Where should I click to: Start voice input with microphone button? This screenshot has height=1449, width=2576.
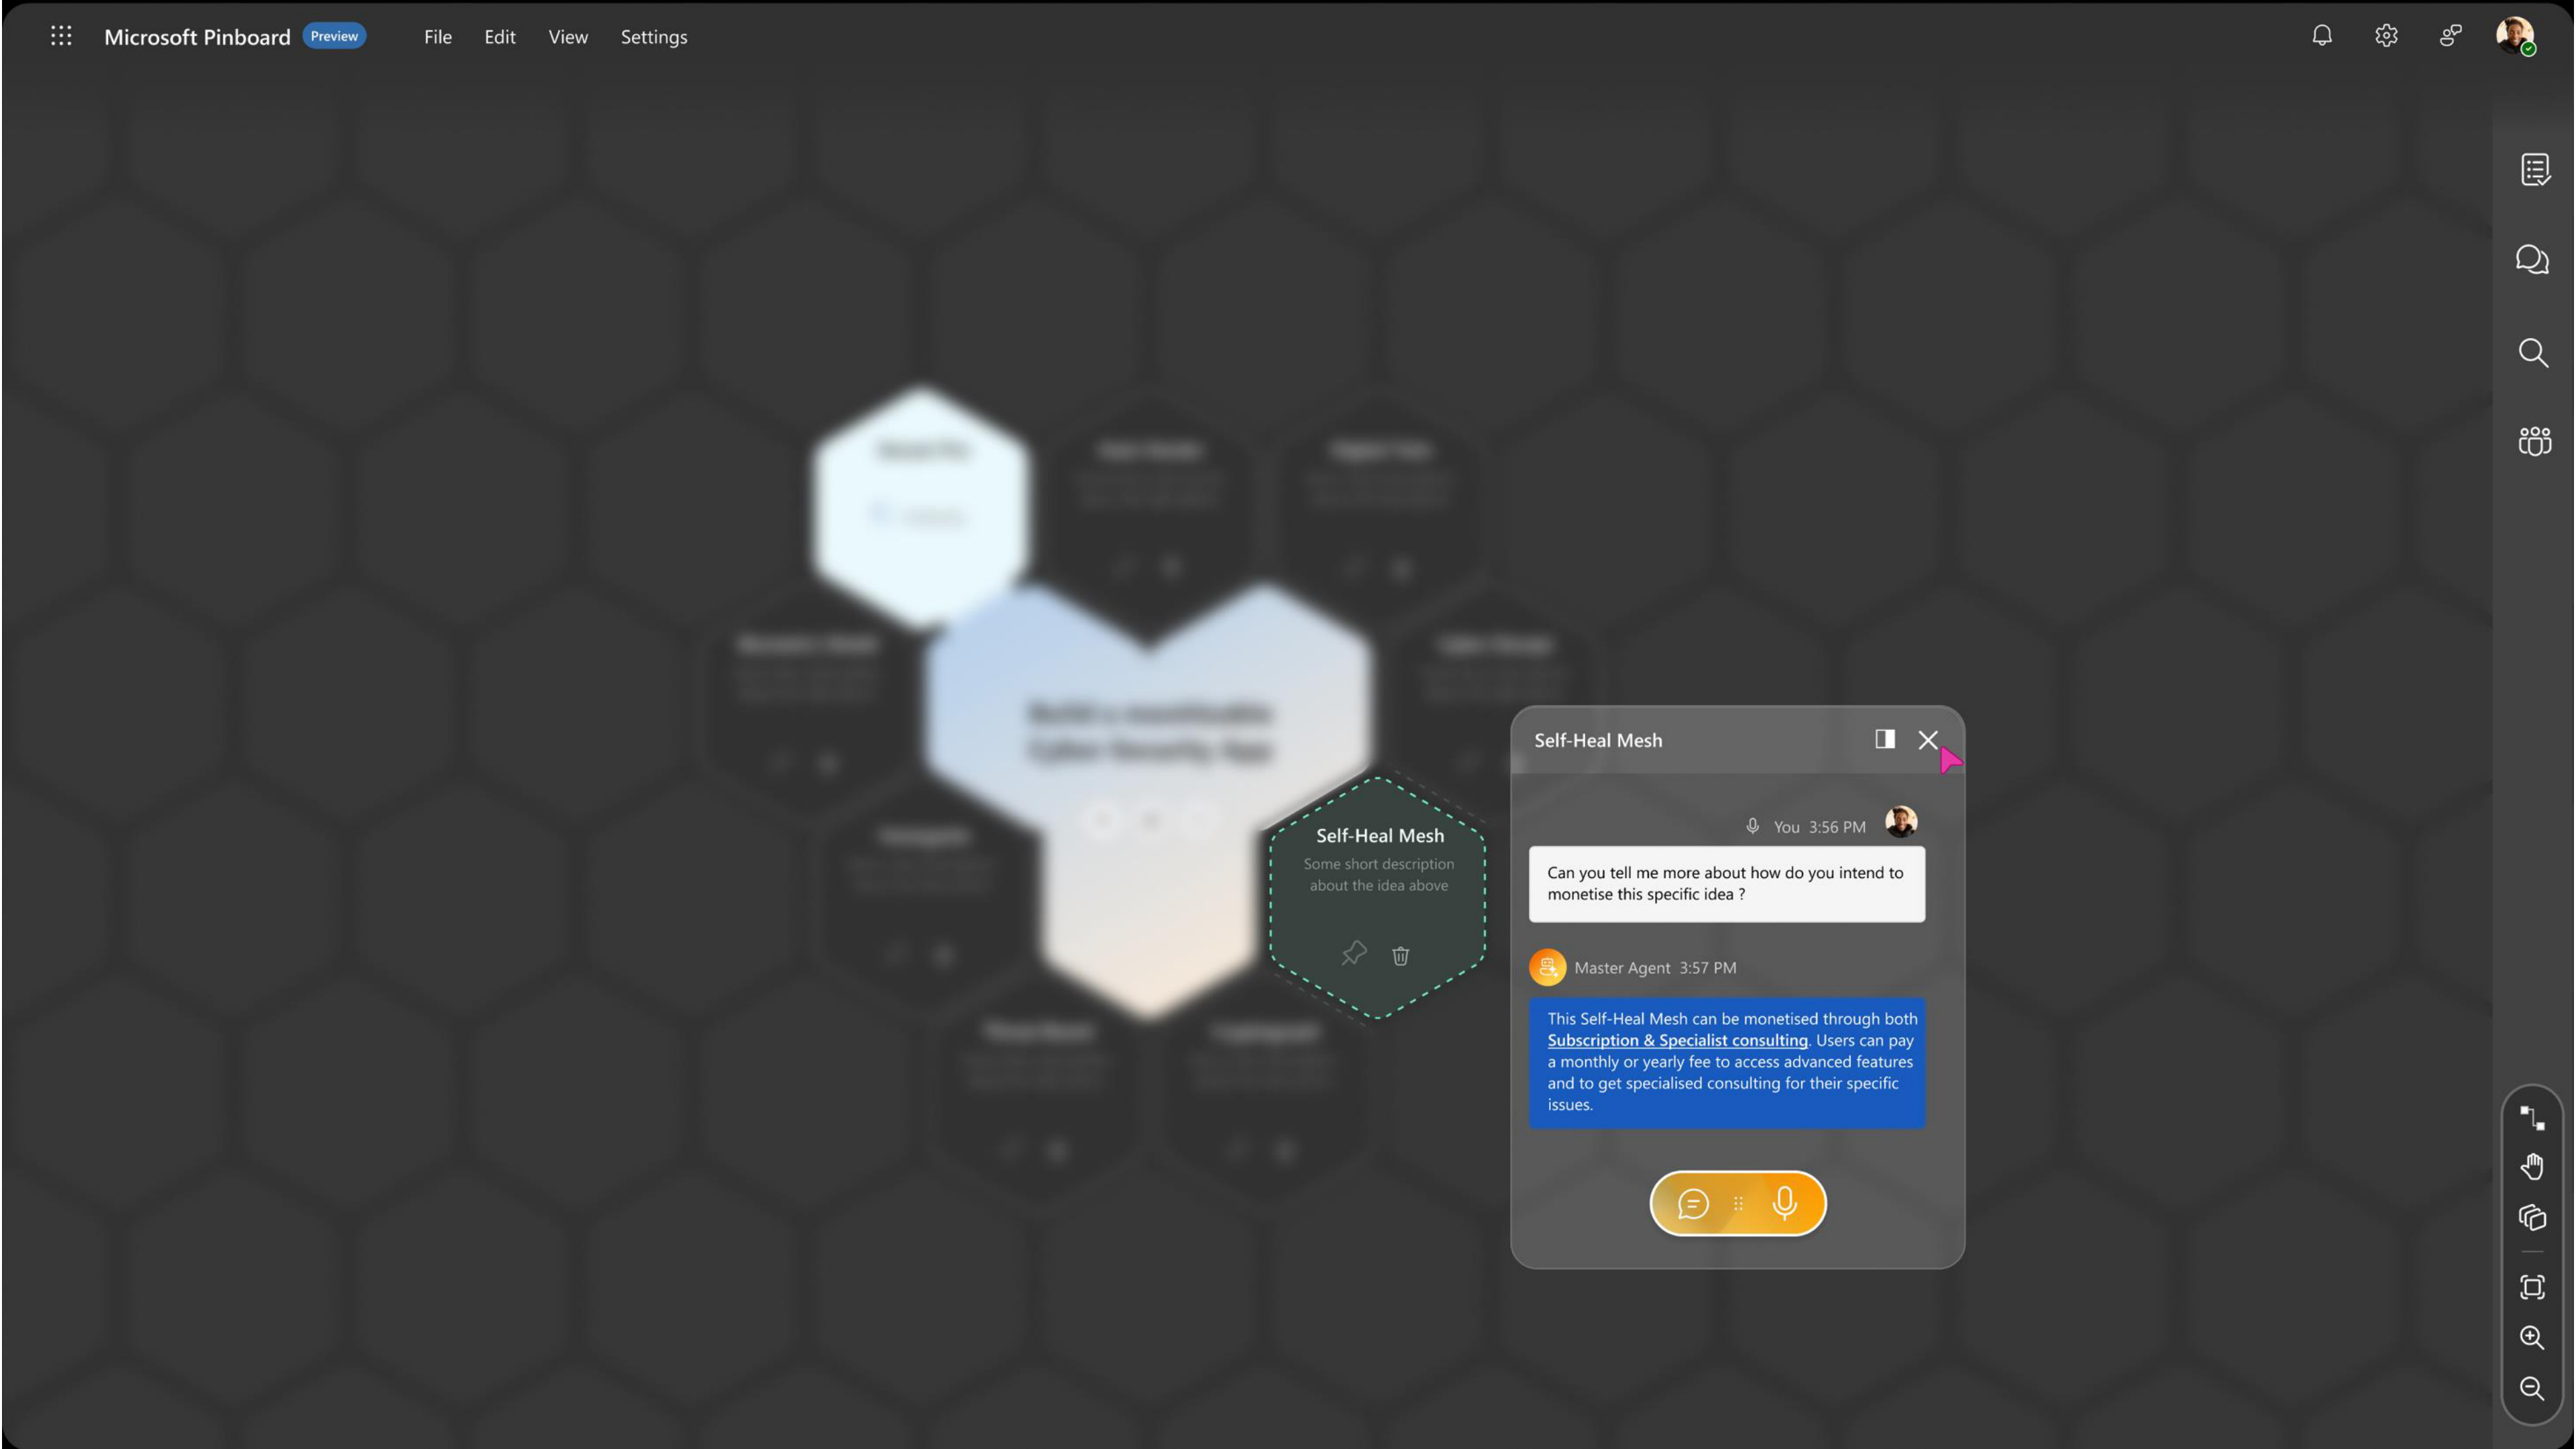click(1784, 1203)
